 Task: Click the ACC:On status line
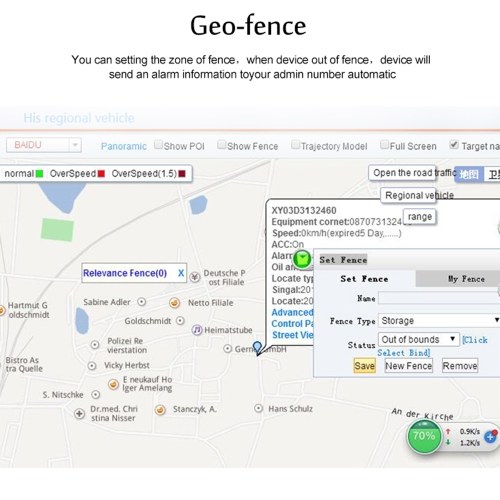coord(288,244)
